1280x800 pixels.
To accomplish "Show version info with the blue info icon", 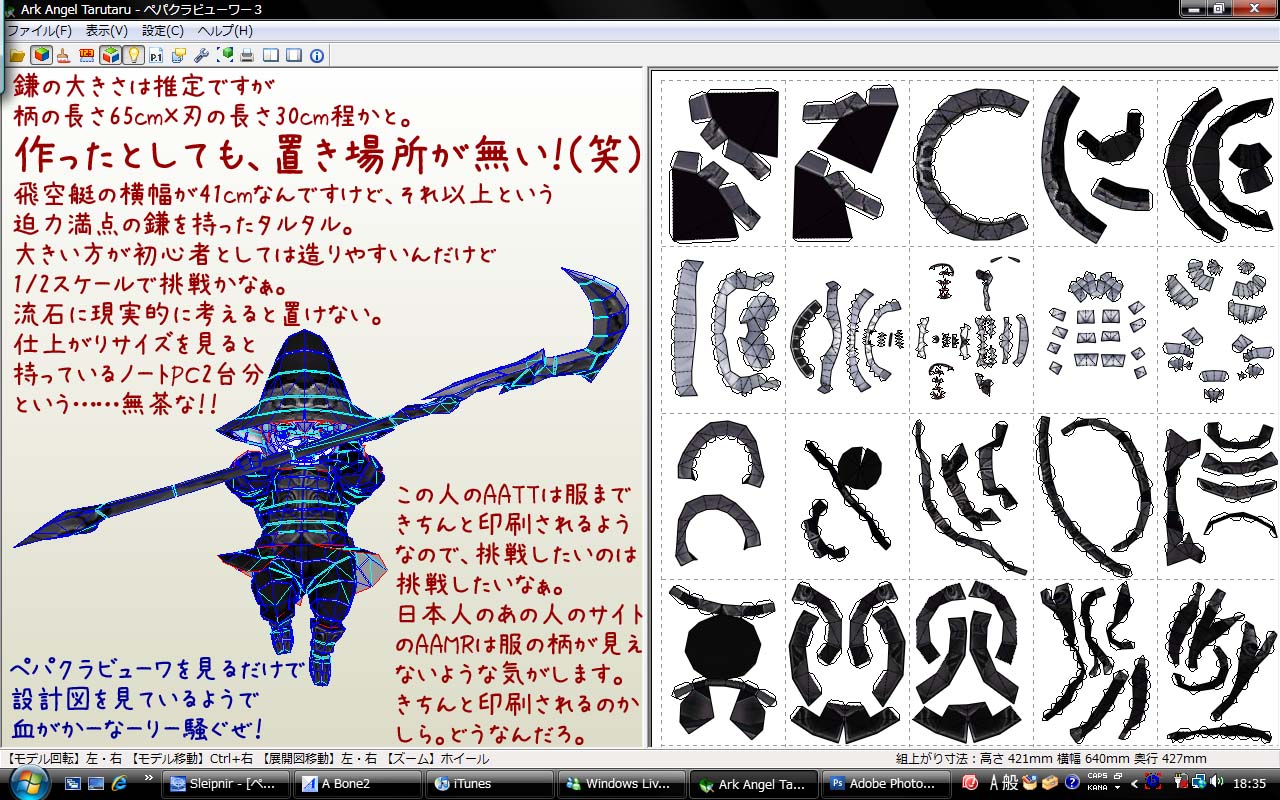I will [317, 55].
